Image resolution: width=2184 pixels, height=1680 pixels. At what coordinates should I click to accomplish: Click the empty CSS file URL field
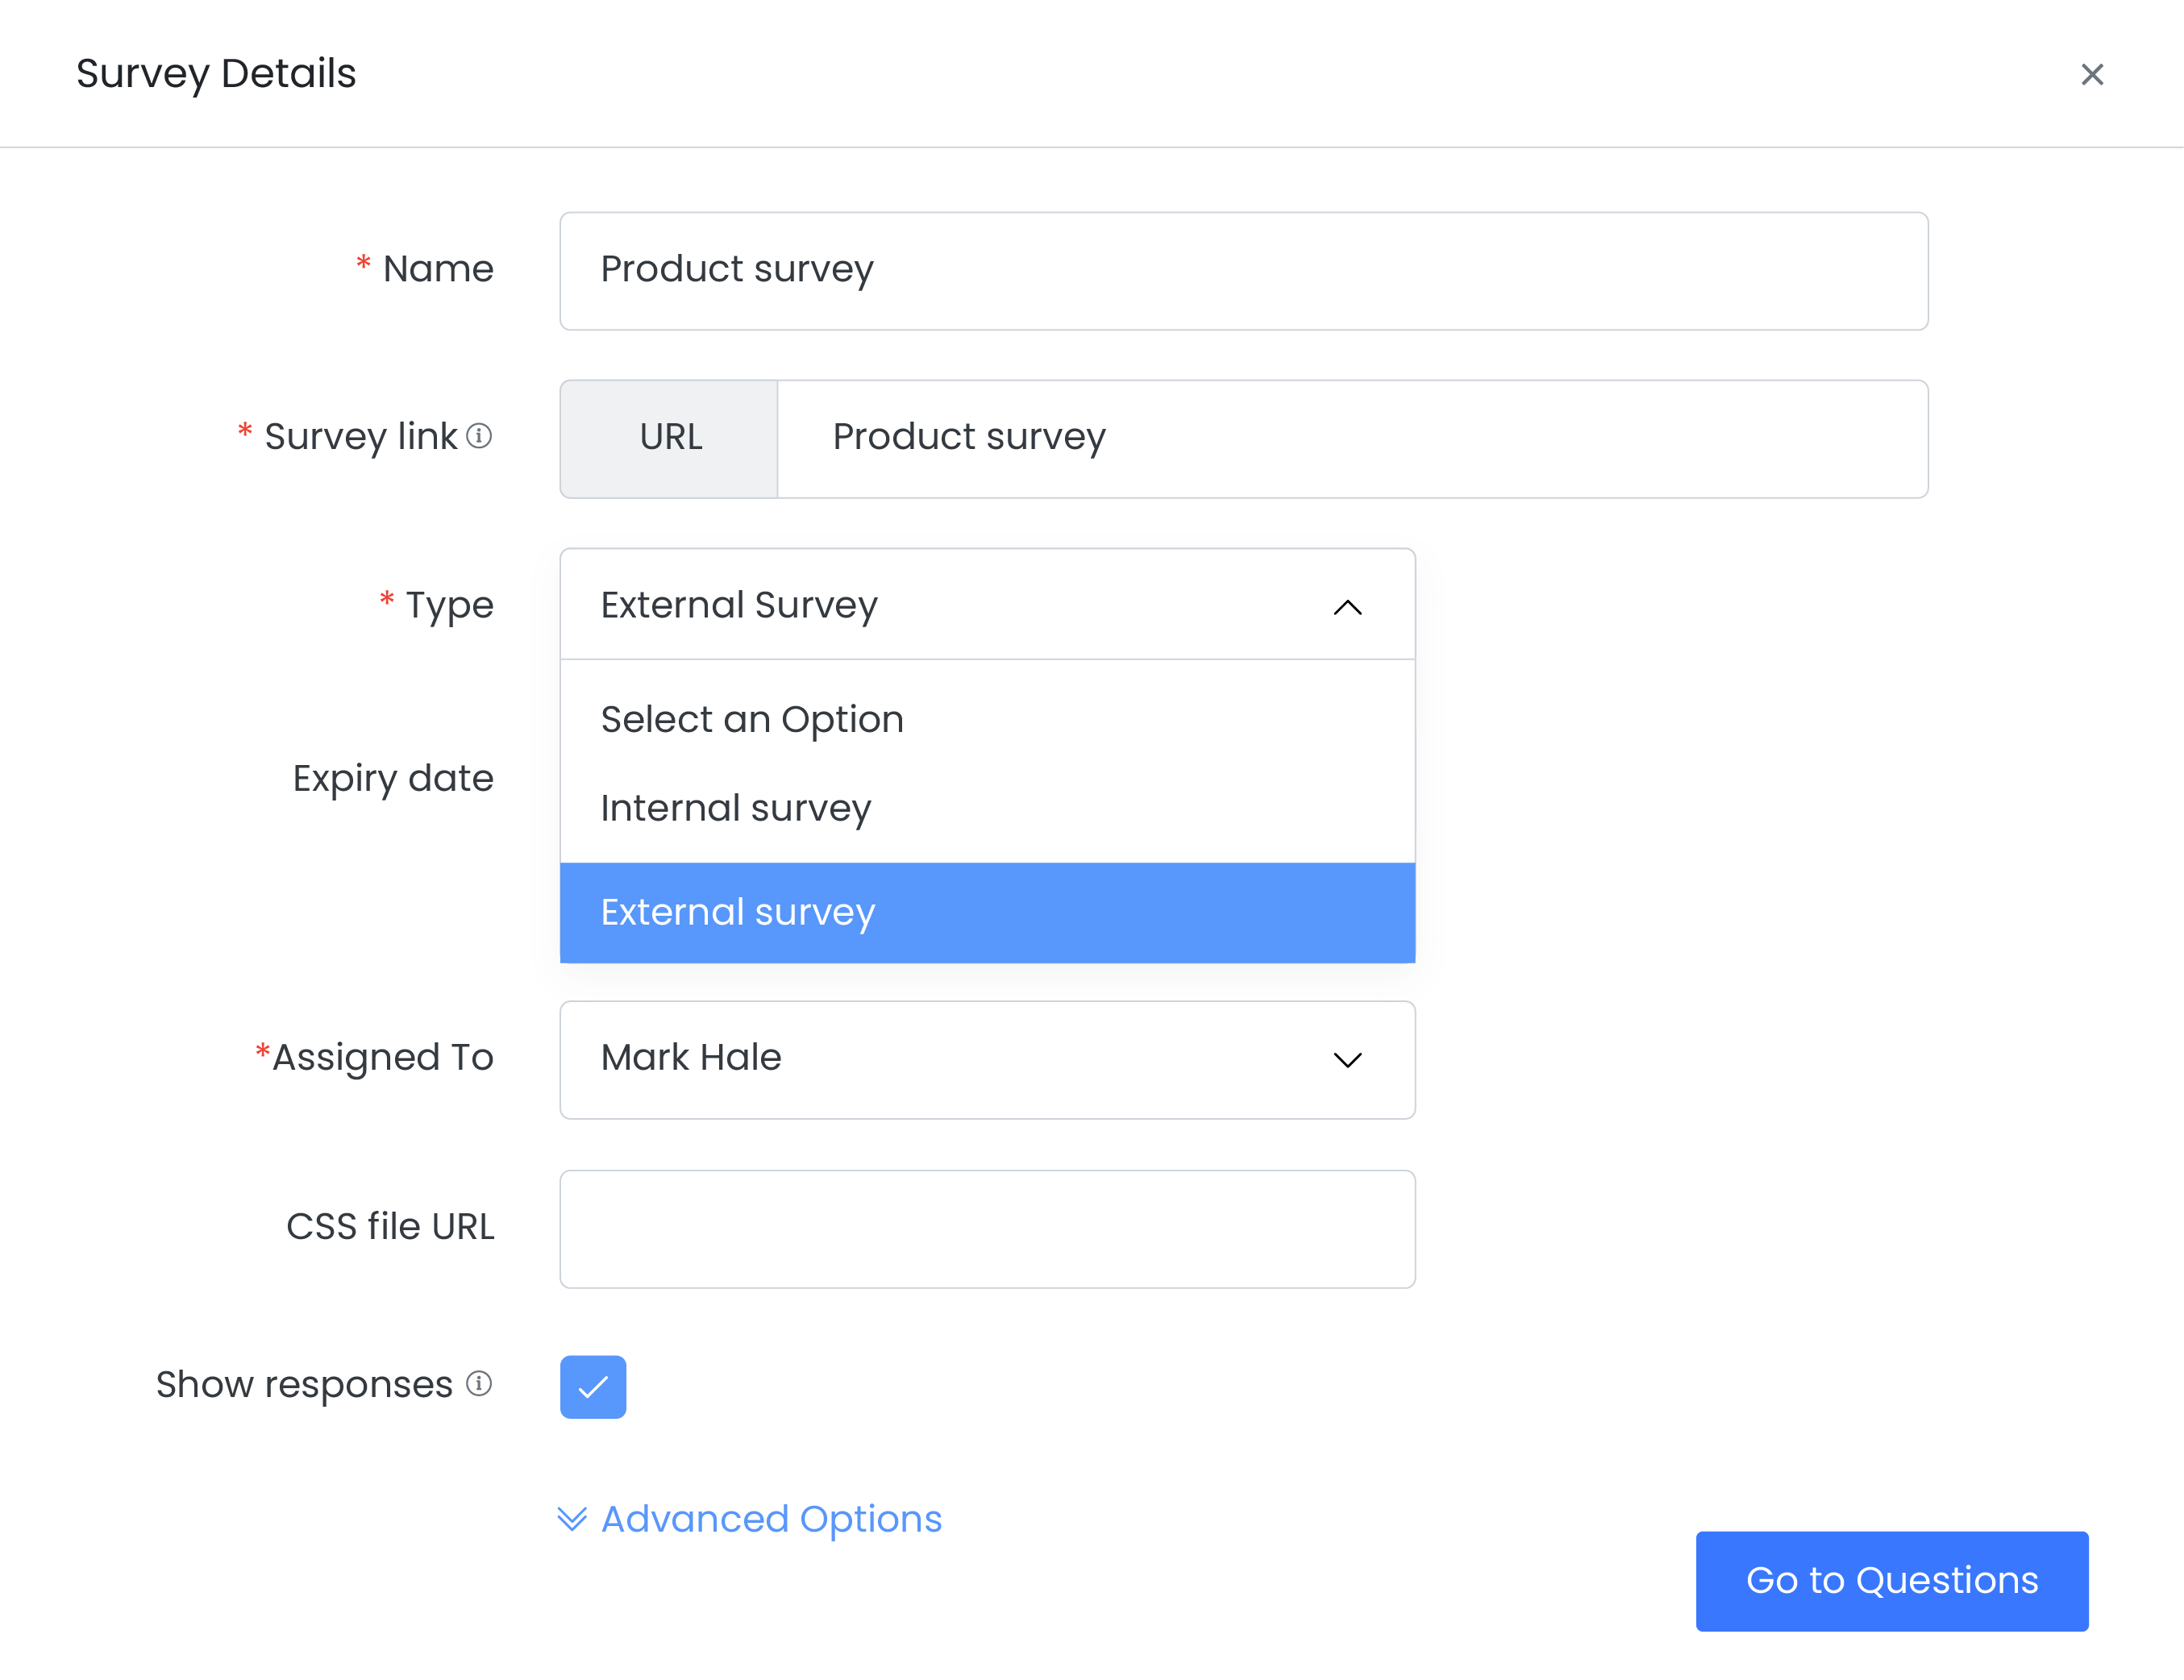click(x=986, y=1229)
